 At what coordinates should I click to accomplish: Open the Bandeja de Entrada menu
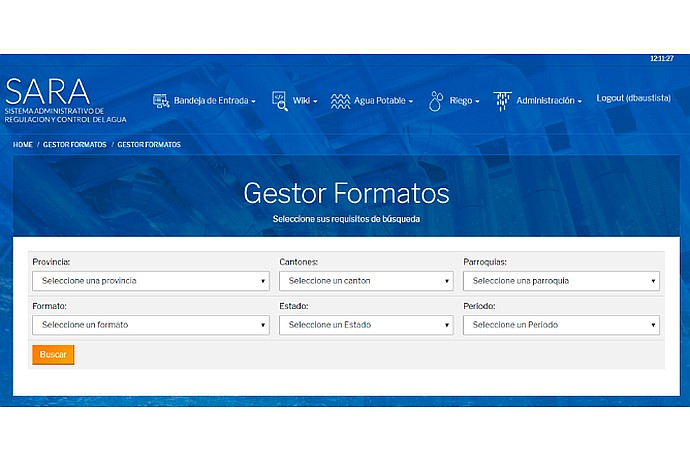214,101
